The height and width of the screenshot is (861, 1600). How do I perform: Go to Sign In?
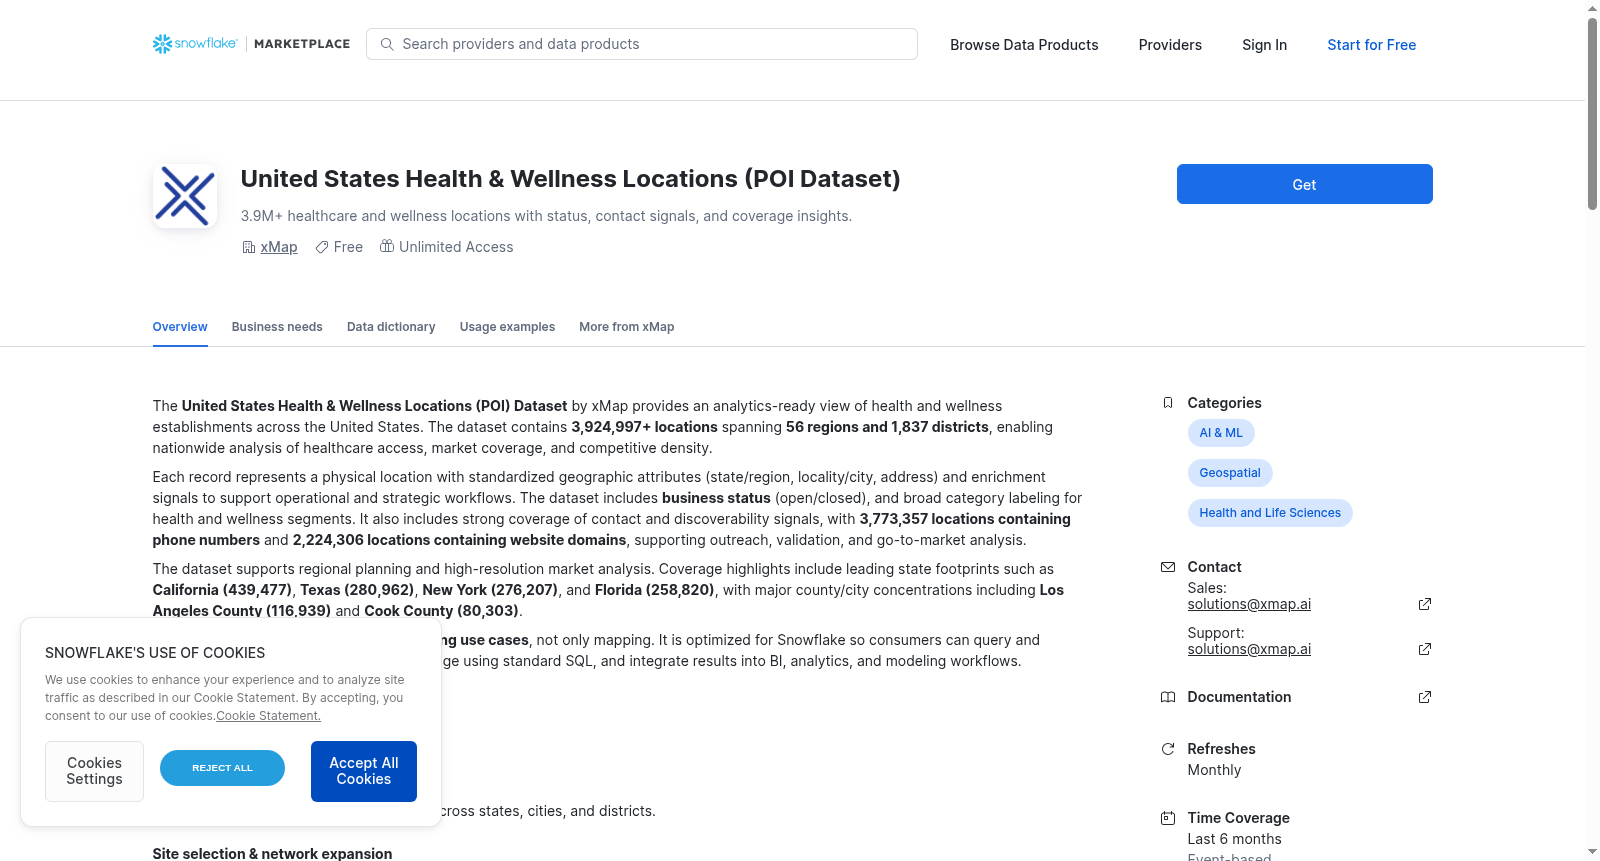pos(1264,45)
